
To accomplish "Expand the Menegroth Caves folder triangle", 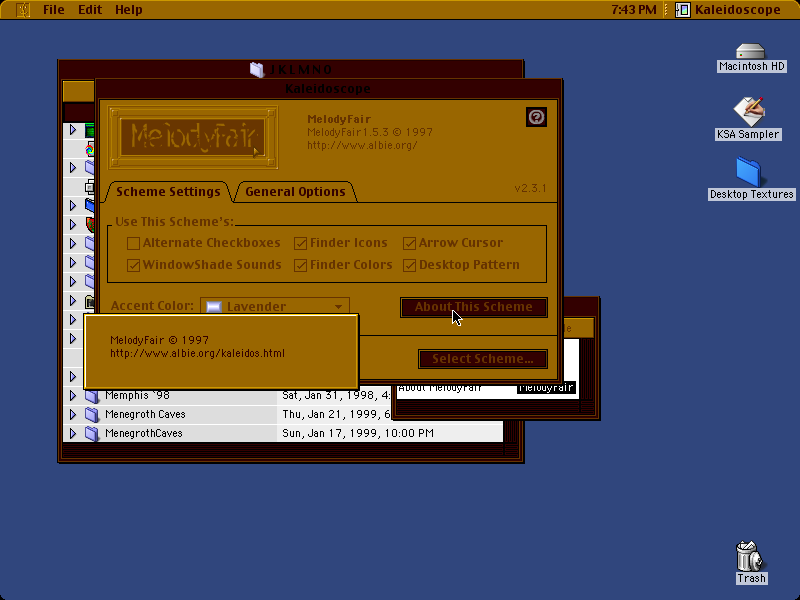I will [x=72, y=414].
